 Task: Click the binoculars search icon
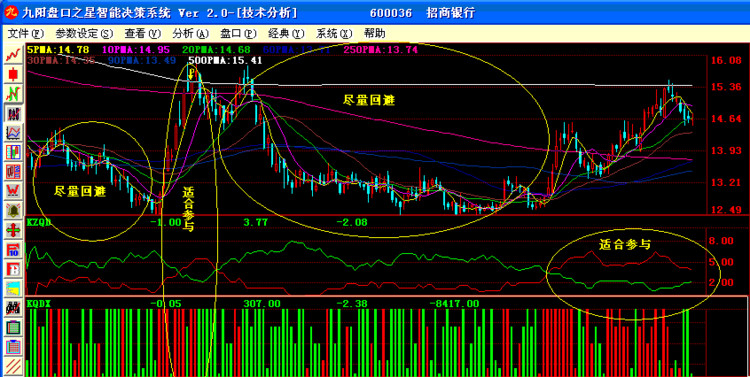coord(13,308)
